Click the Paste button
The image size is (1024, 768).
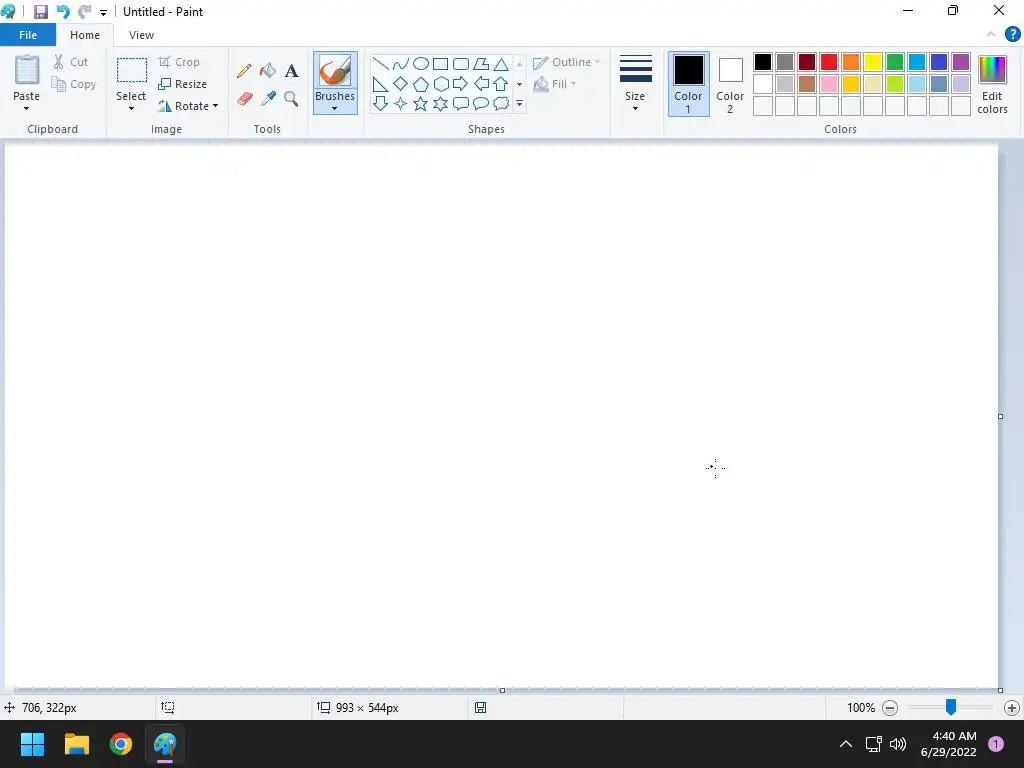click(x=27, y=71)
